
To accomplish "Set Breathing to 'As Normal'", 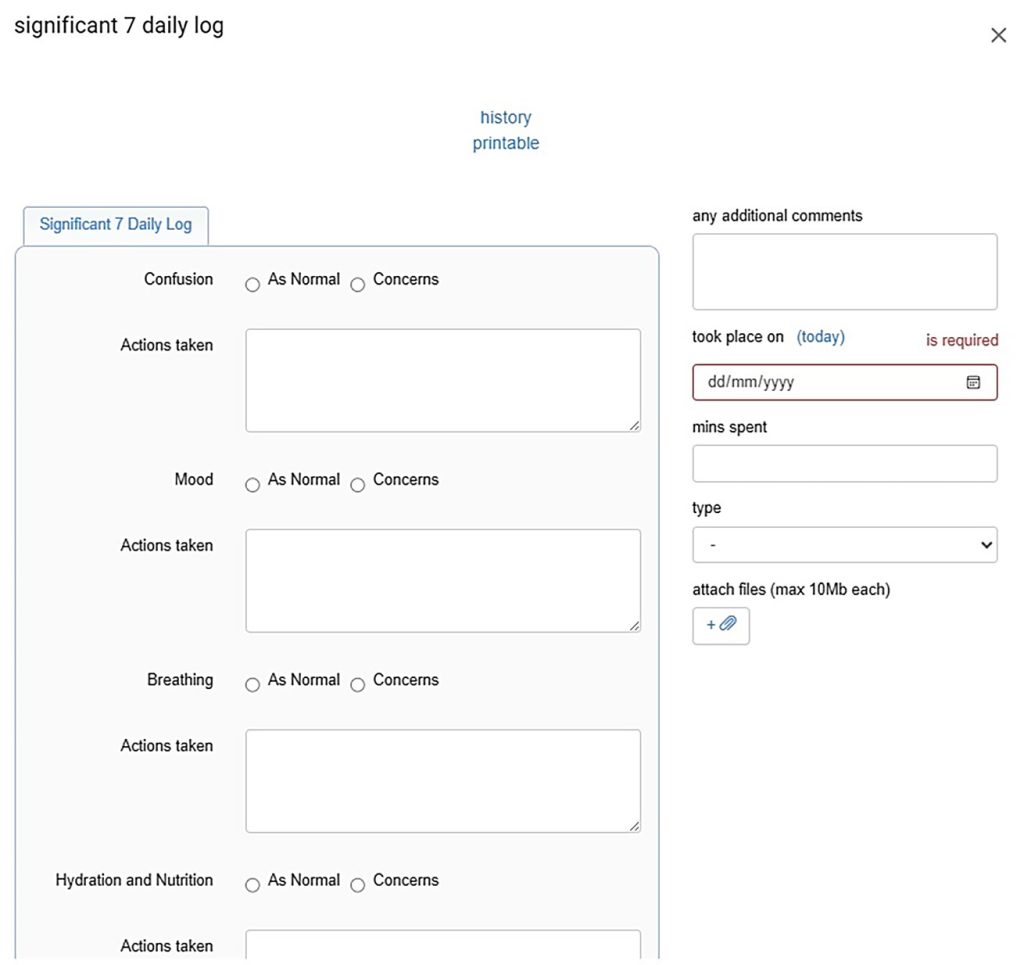I will 252,685.
